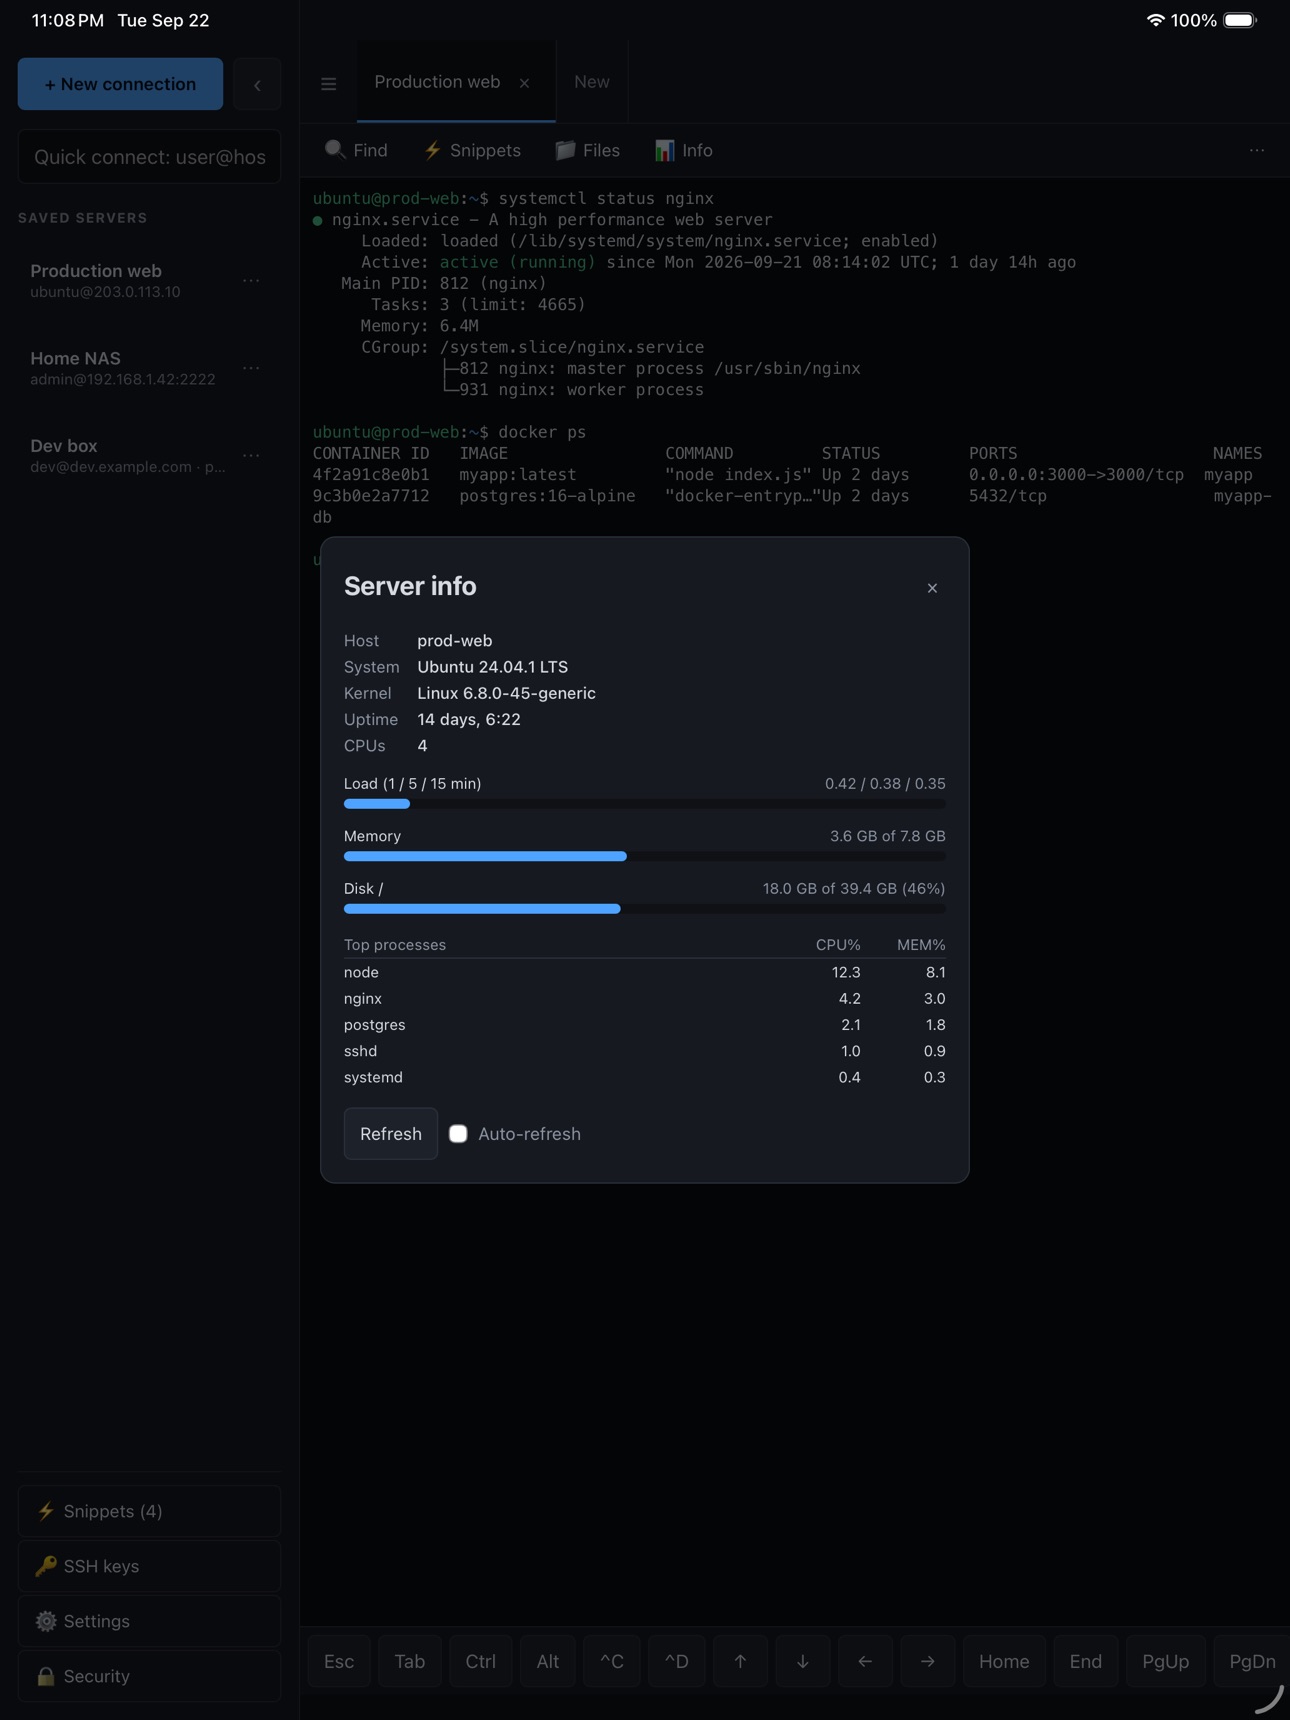Viewport: 1290px width, 1720px height.
Task: Open the SSH keys panel
Action: 149,1566
